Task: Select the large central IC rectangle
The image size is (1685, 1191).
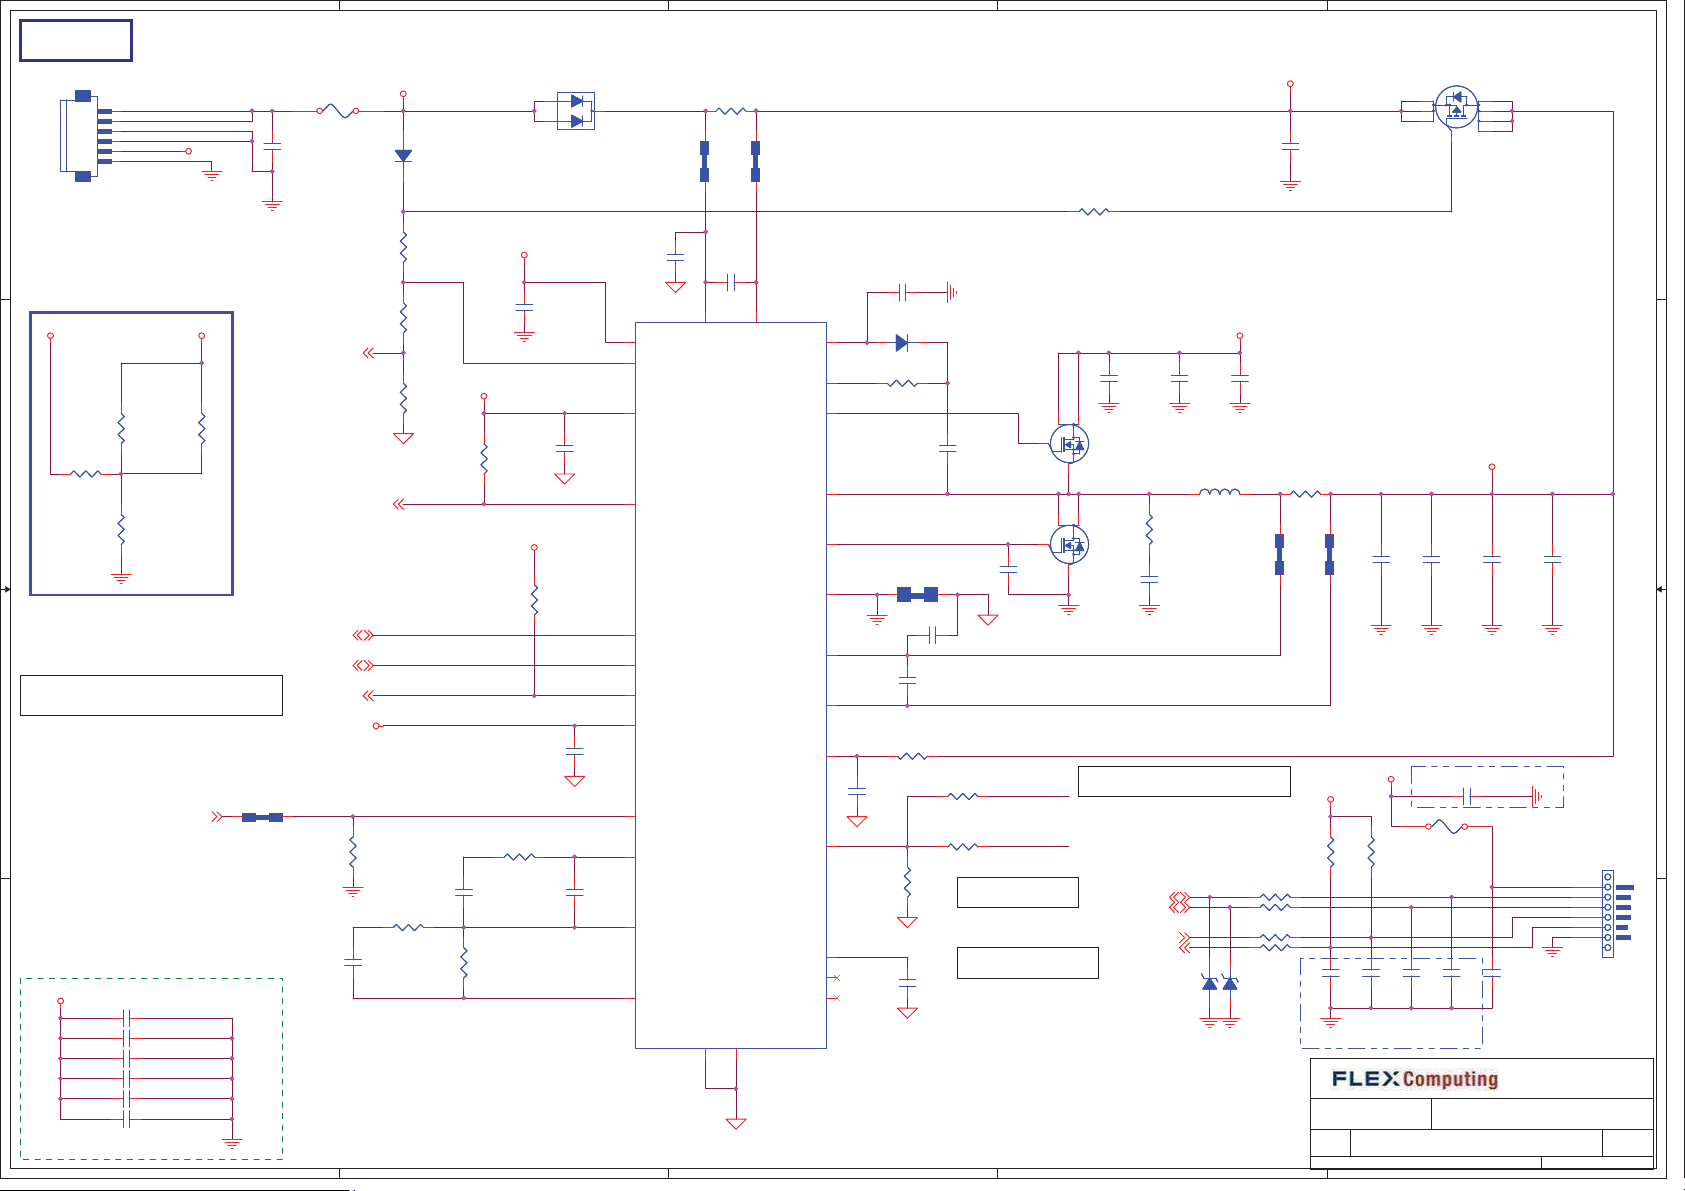Action: [731, 685]
